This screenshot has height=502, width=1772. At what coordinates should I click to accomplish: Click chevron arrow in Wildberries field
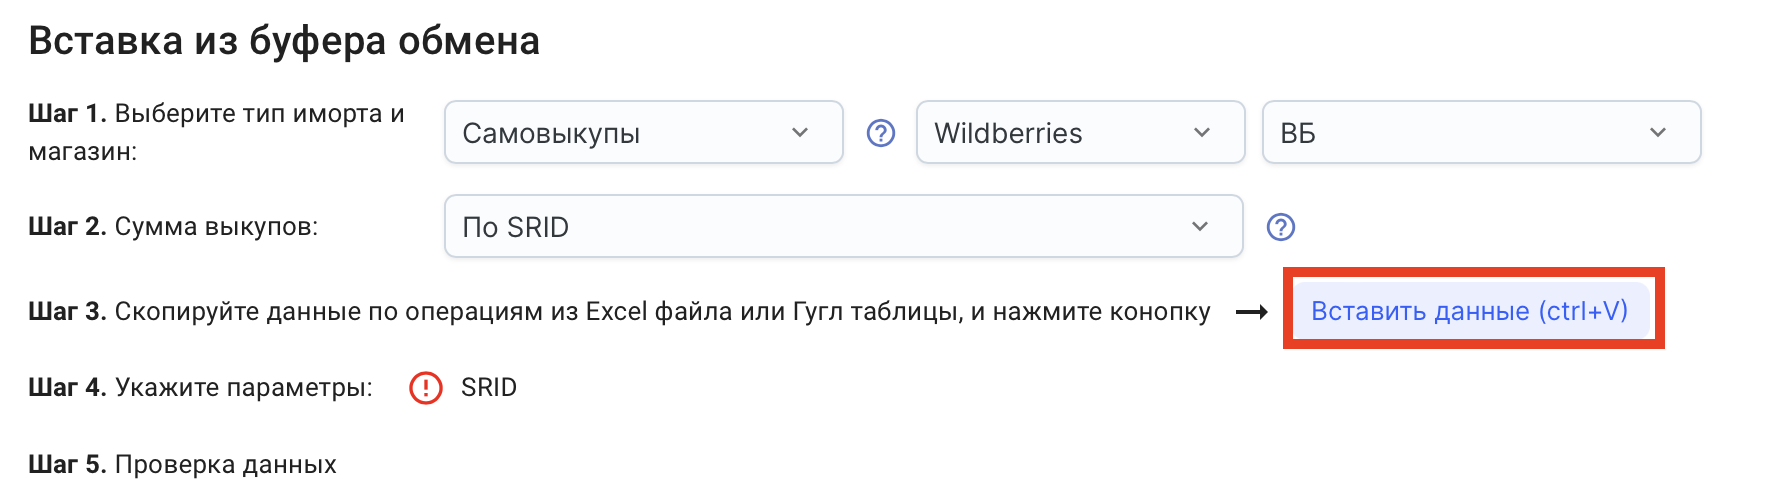point(1202,133)
